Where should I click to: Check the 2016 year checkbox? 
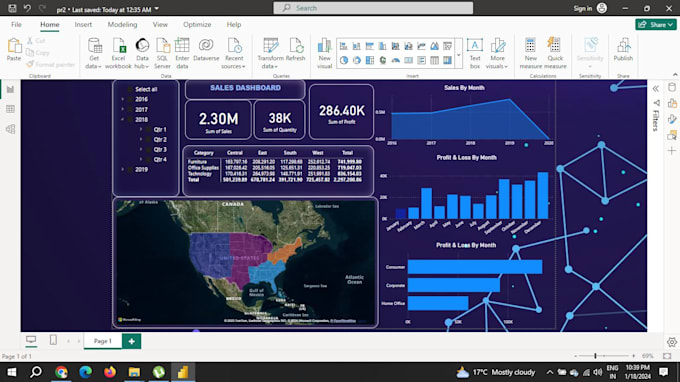tap(130, 99)
